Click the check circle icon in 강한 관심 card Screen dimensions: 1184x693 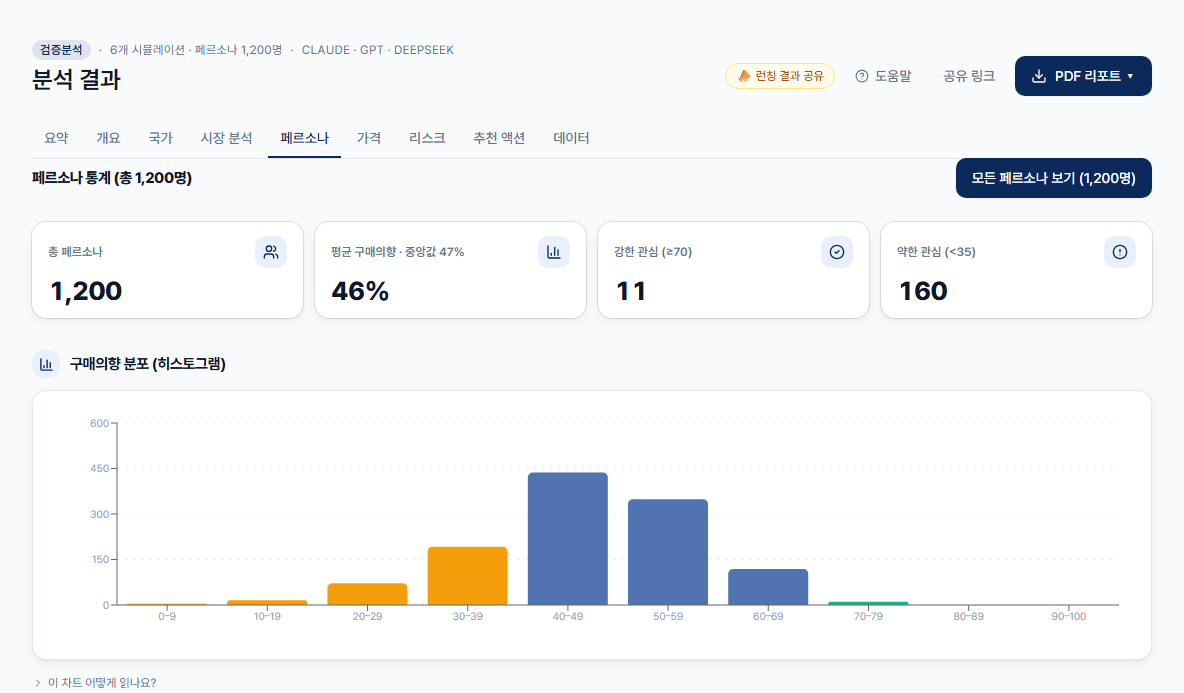click(837, 252)
